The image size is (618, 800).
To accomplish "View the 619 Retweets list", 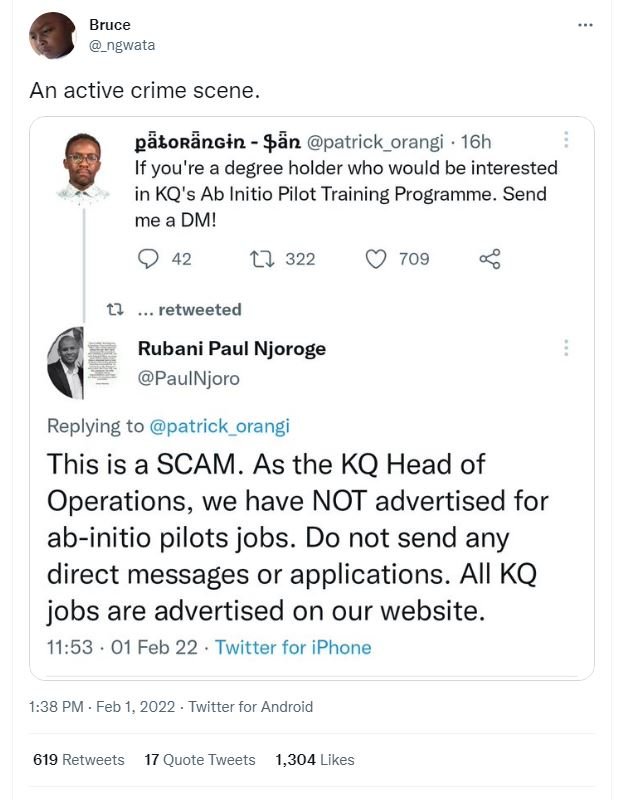I will click(x=79, y=760).
